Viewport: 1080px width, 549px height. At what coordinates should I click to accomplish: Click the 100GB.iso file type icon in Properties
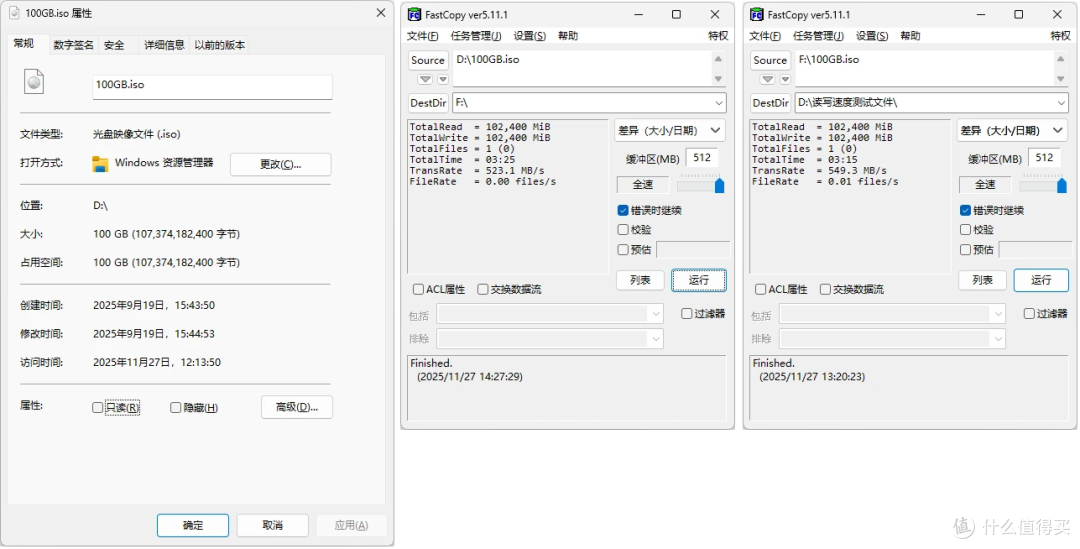(x=34, y=82)
